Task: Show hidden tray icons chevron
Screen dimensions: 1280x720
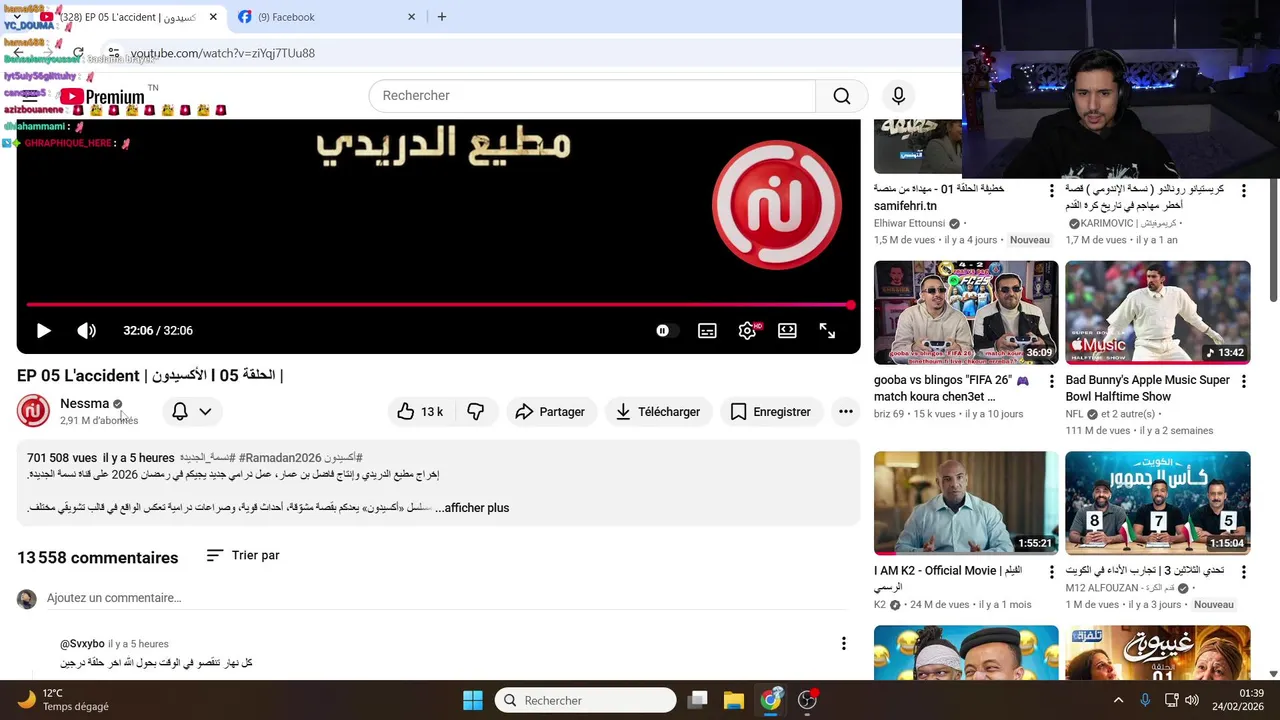Action: tap(1118, 700)
